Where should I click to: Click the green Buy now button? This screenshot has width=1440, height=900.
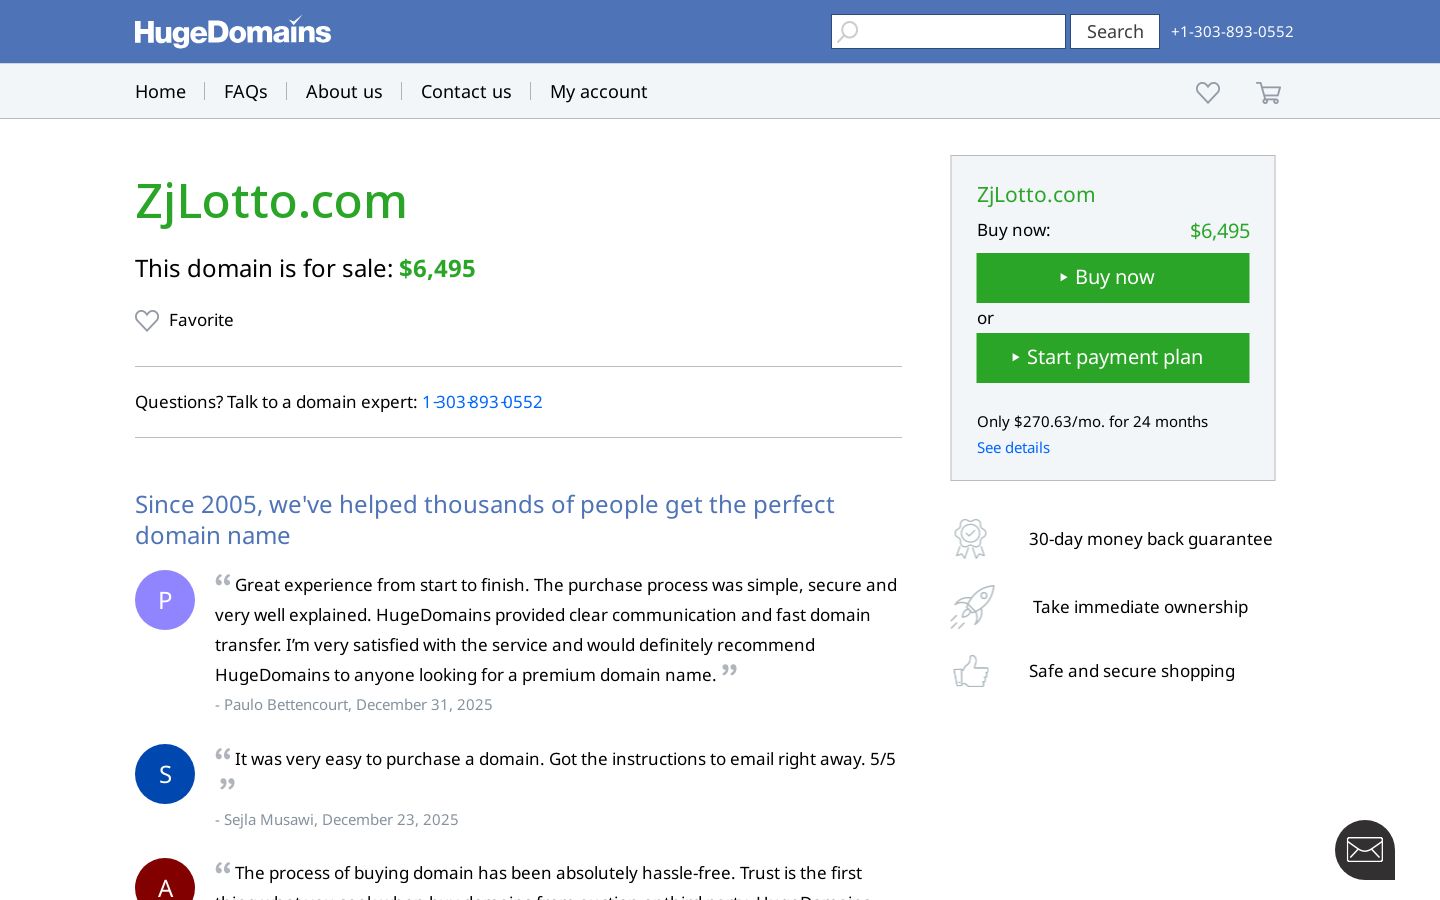click(1113, 277)
